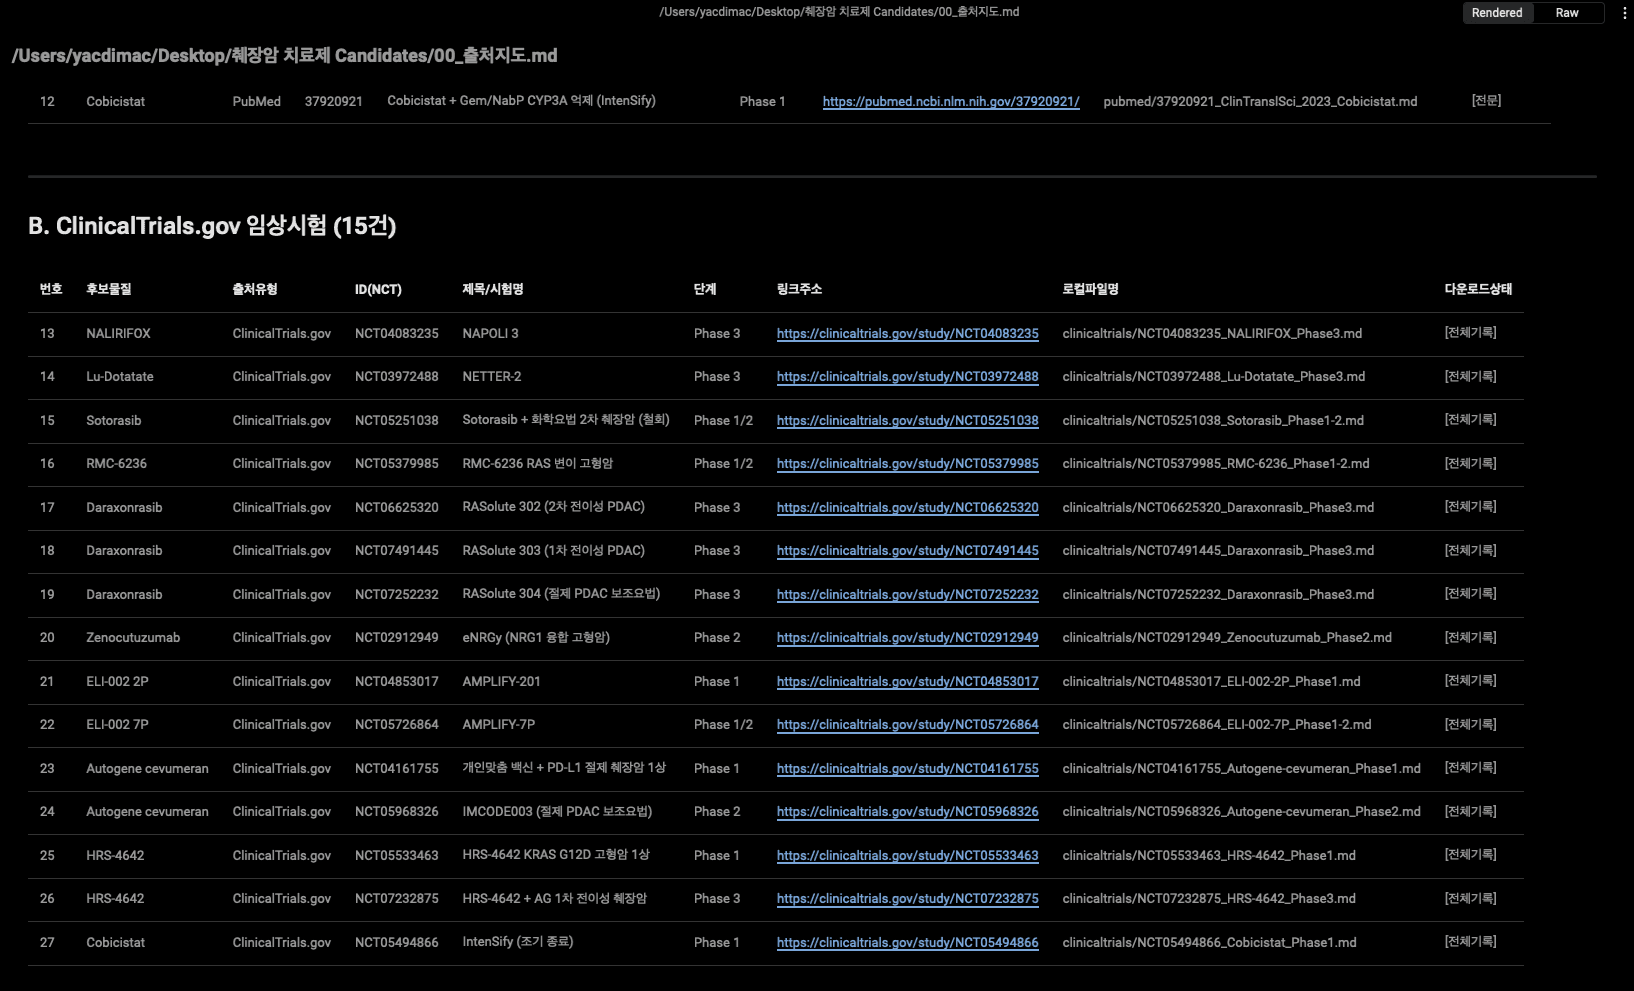Viewport: 1634px width, 991px height.
Task: Go to the NCT04161755 study link
Action: coord(908,769)
